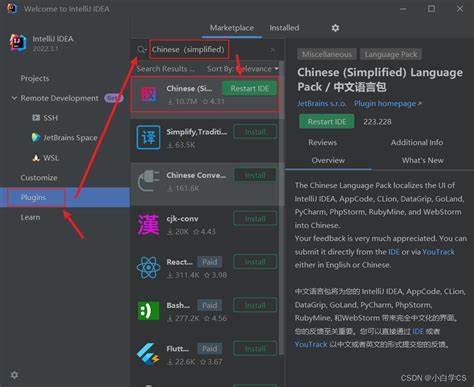The image size is (474, 387).
Task: Click the IntelliJ icon in the title bar
Action: point(12,9)
